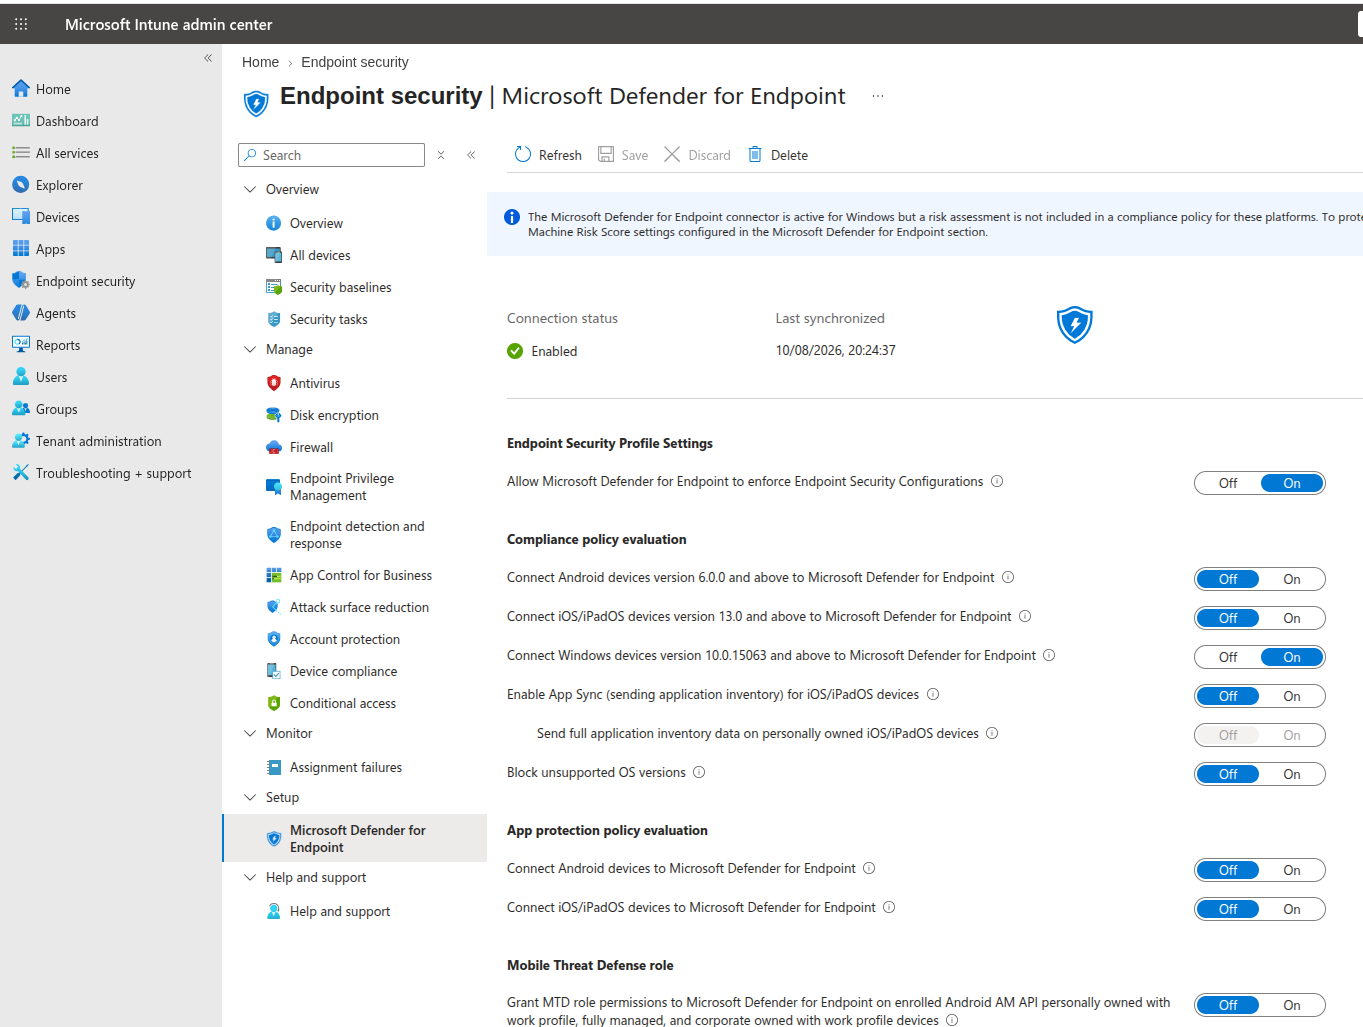The width and height of the screenshot is (1363, 1027).
Task: Toggle Connect Windows devices version 10.0.15063 switch
Action: point(1259,657)
